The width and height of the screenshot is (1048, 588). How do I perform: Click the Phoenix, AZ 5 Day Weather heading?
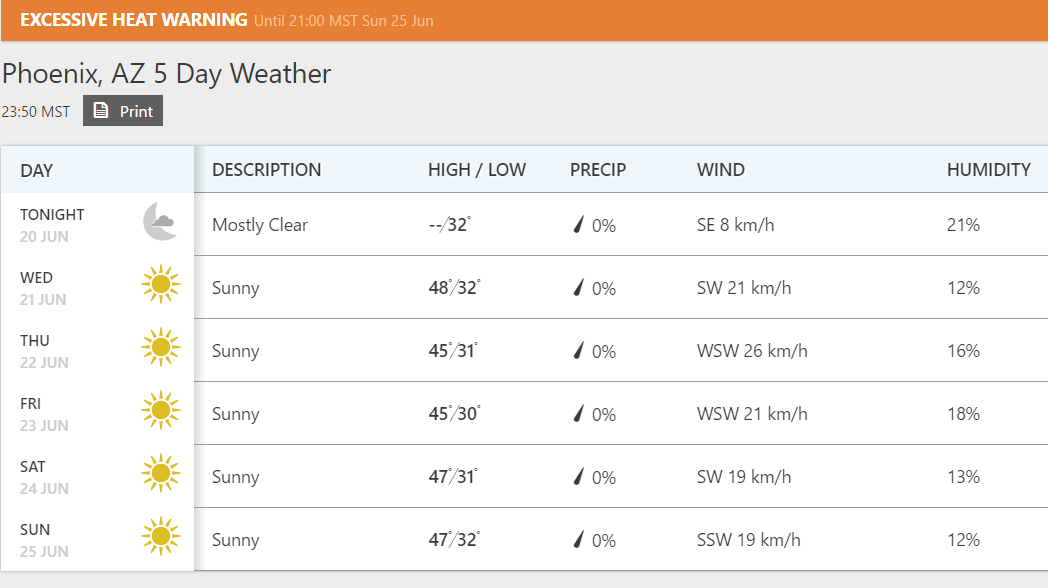[166, 74]
